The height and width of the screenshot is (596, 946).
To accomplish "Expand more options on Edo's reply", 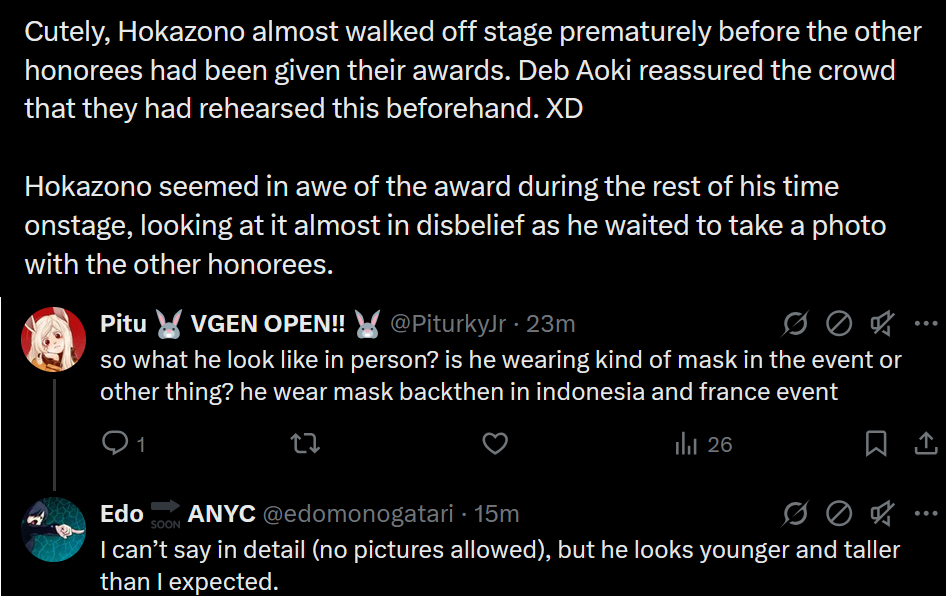I will pyautogui.click(x=926, y=514).
